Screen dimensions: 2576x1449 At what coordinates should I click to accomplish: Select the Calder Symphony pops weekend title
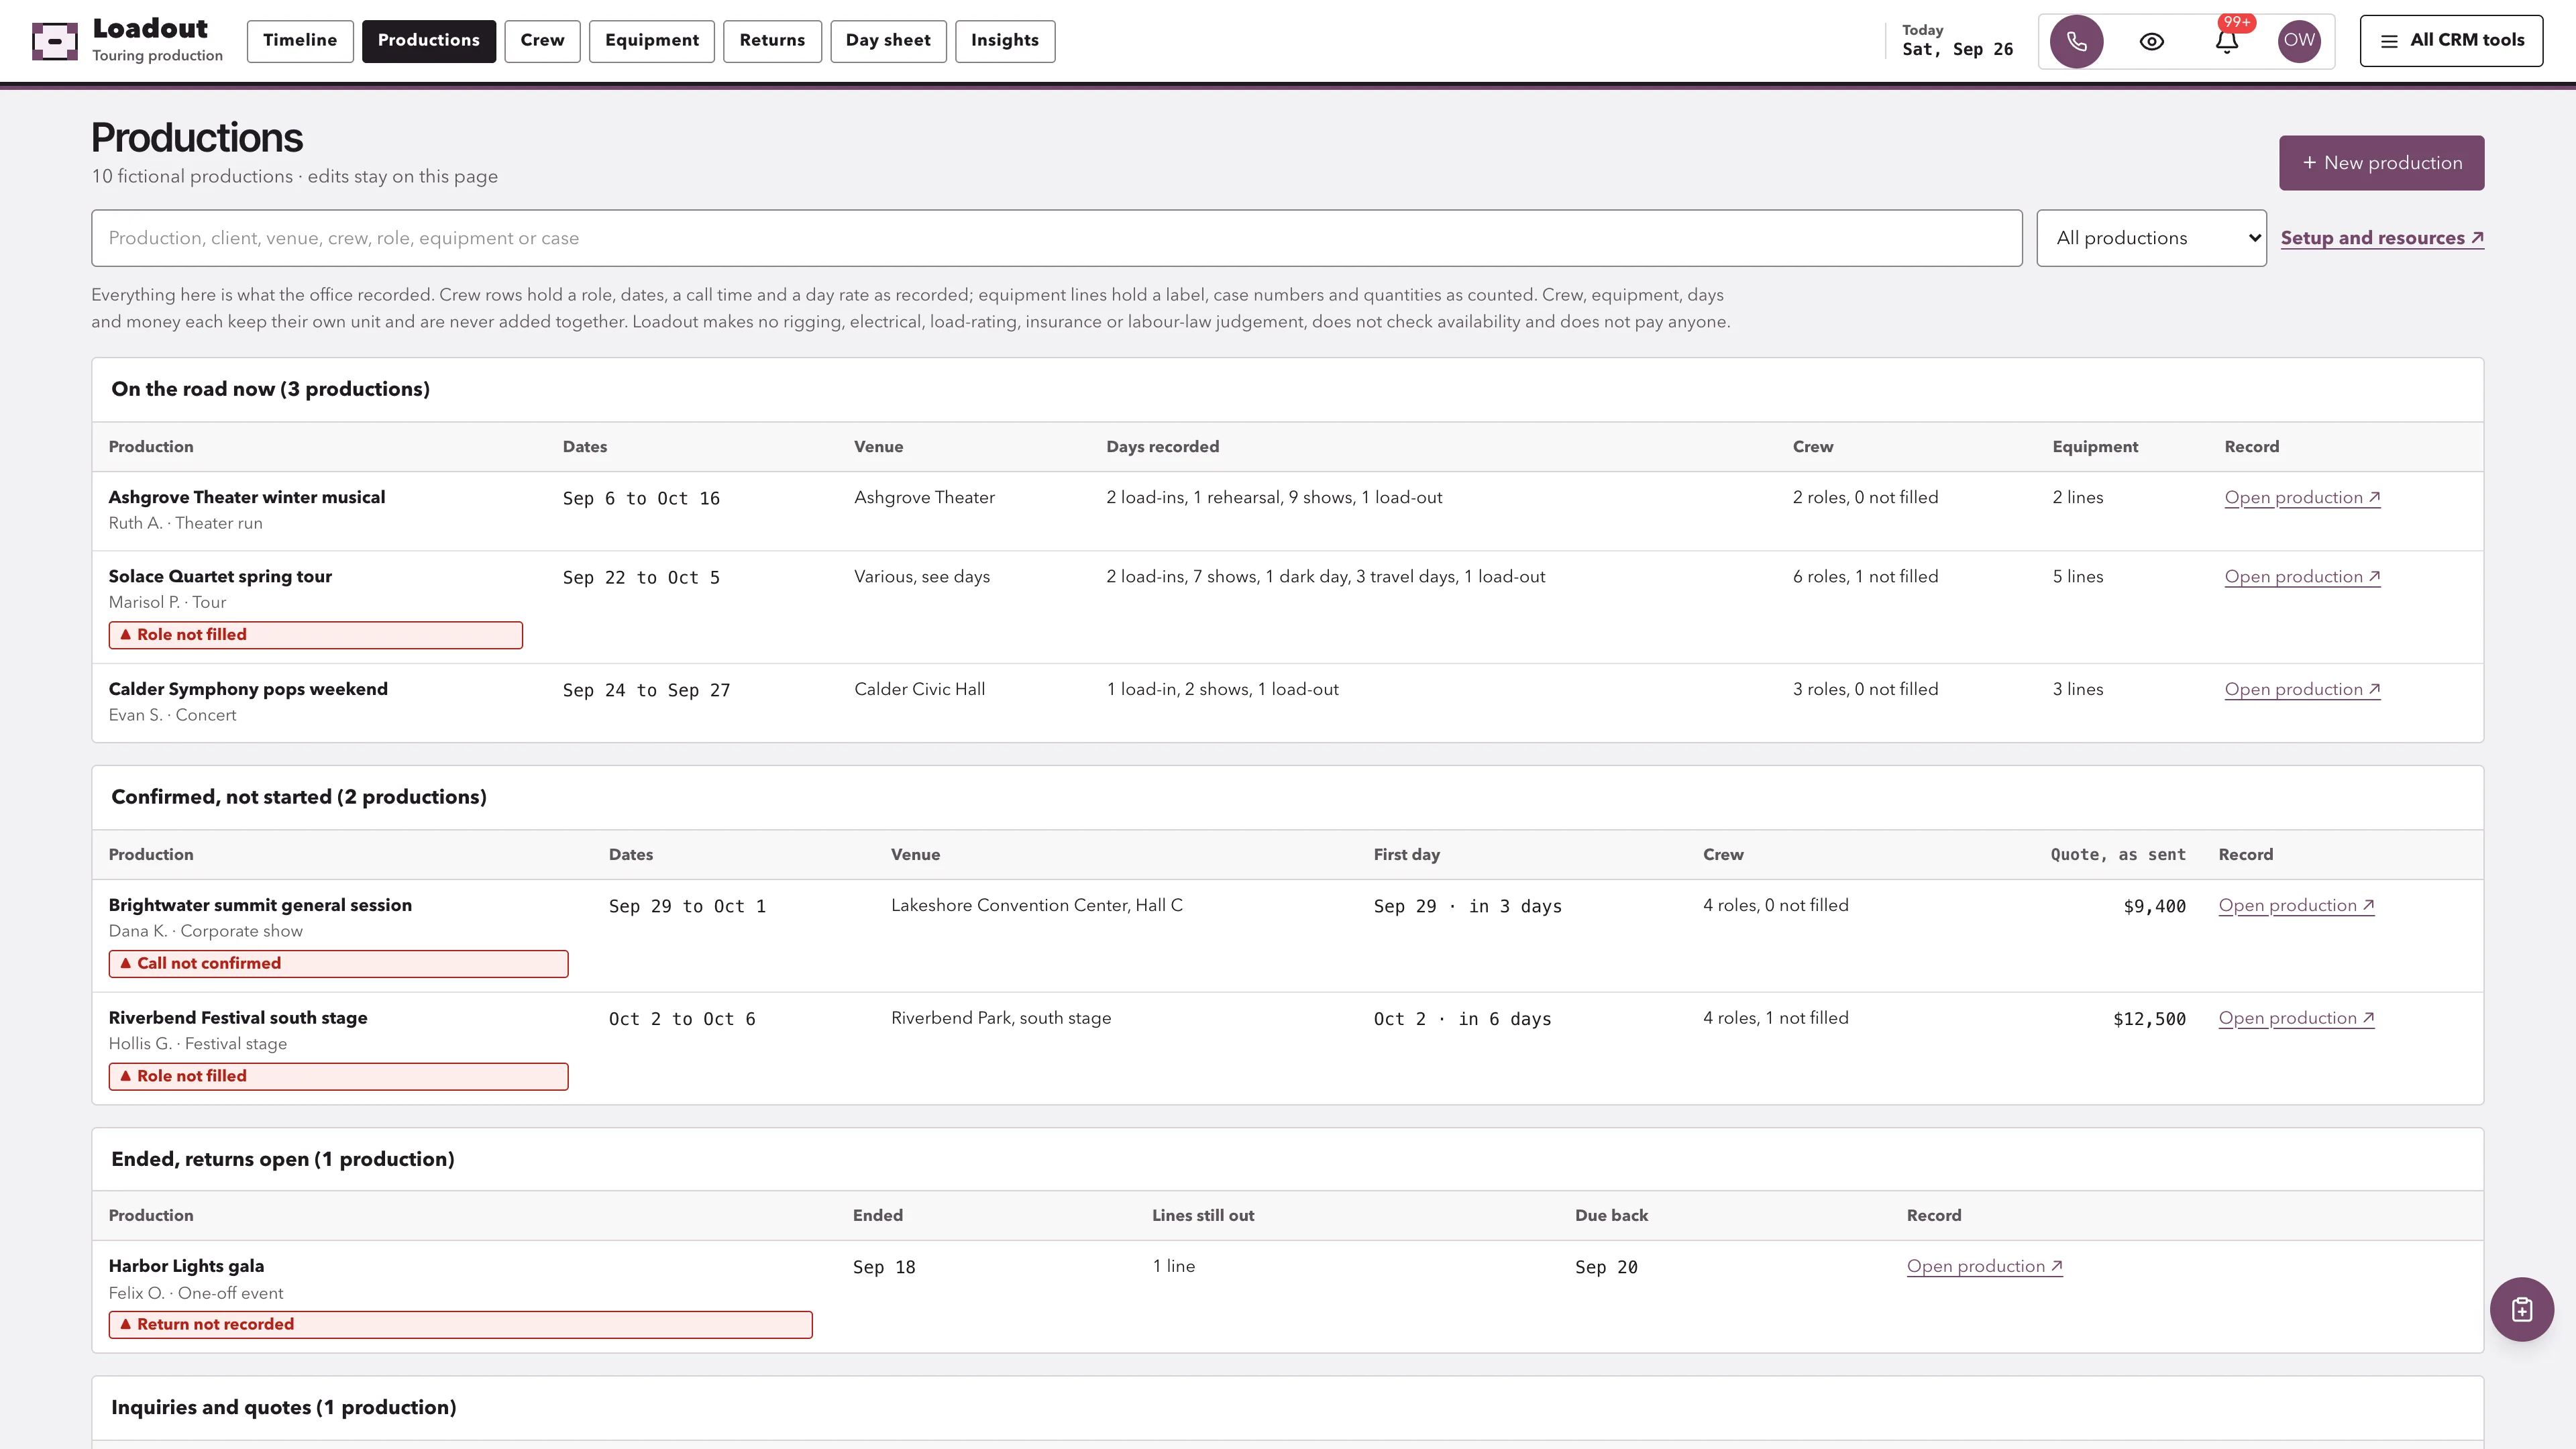[248, 689]
